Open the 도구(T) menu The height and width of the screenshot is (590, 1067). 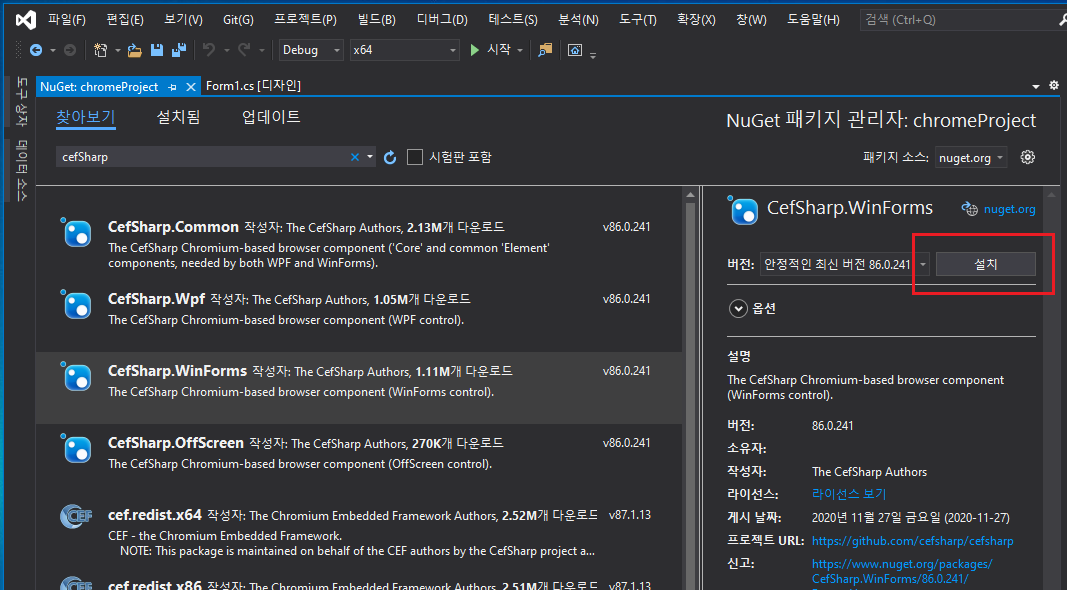coord(638,20)
